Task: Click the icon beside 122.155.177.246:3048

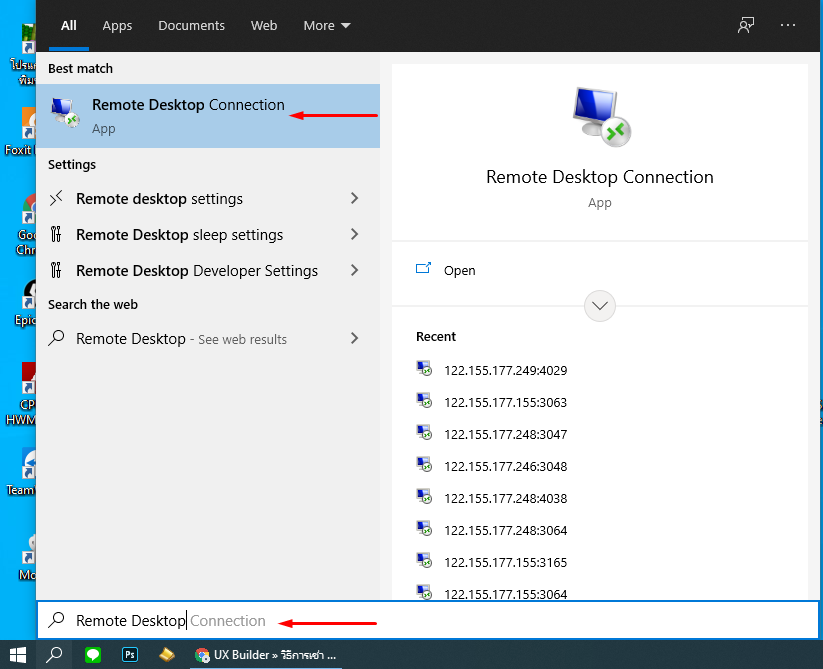Action: [x=424, y=465]
